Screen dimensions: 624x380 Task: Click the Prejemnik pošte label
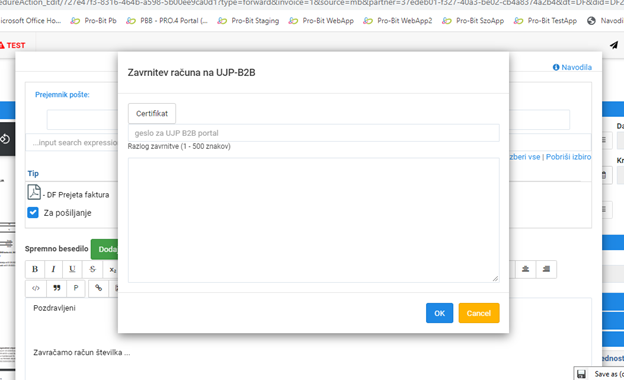pyautogui.click(x=62, y=95)
